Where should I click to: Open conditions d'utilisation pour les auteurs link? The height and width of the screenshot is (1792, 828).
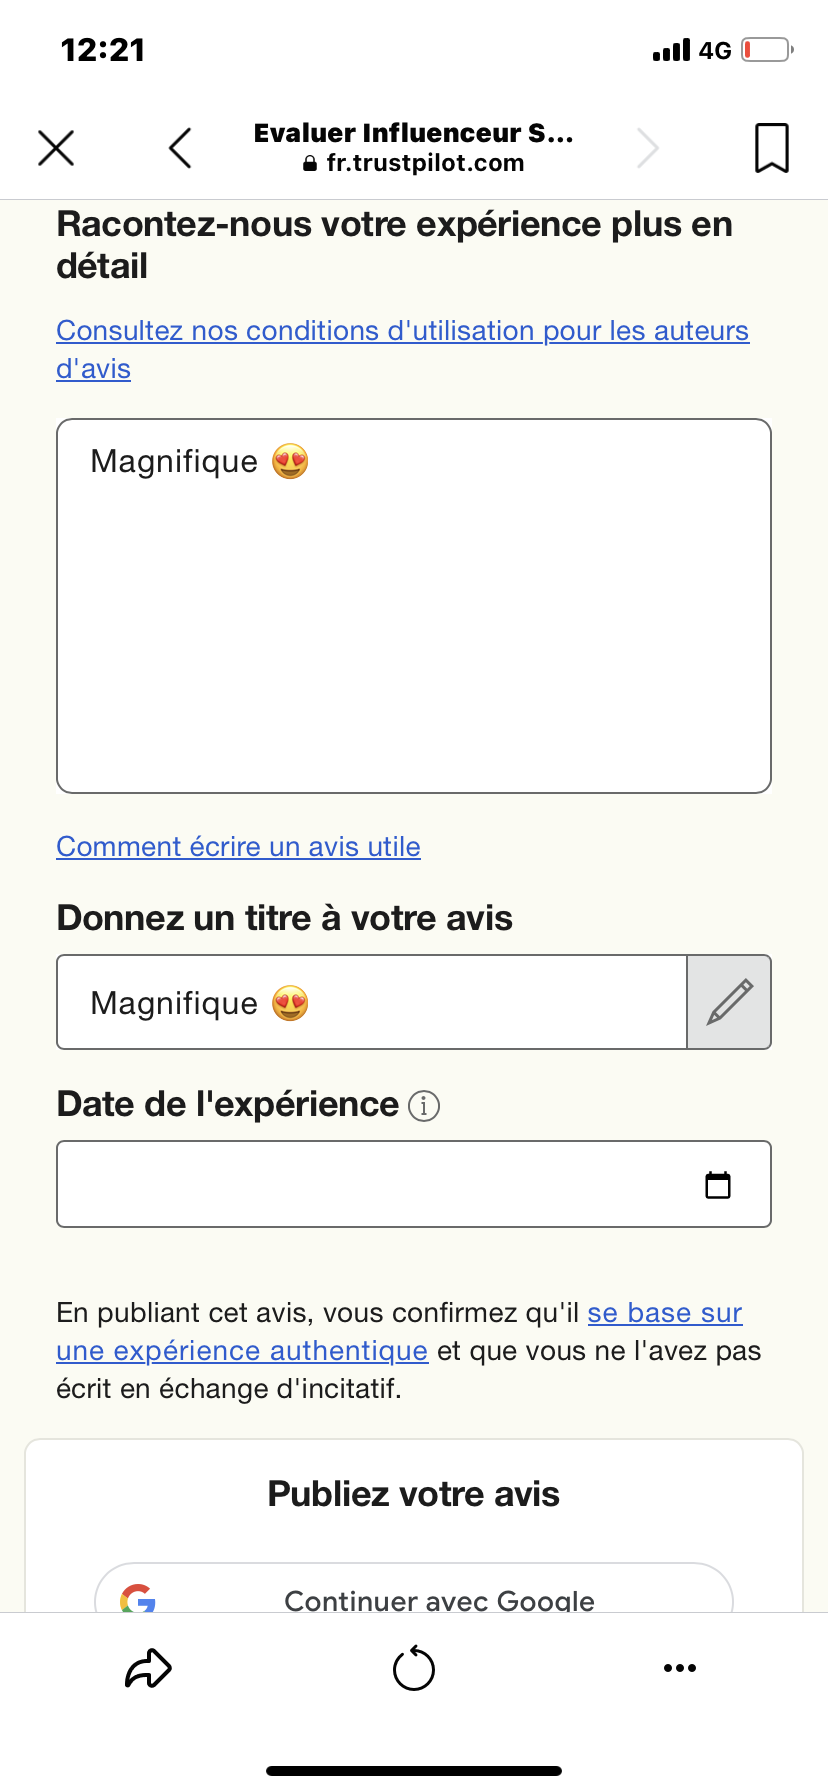coord(402,331)
